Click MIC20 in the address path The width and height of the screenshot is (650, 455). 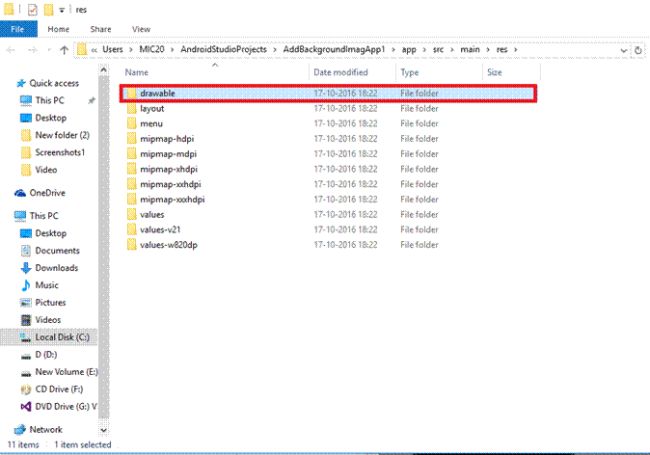coord(152,49)
